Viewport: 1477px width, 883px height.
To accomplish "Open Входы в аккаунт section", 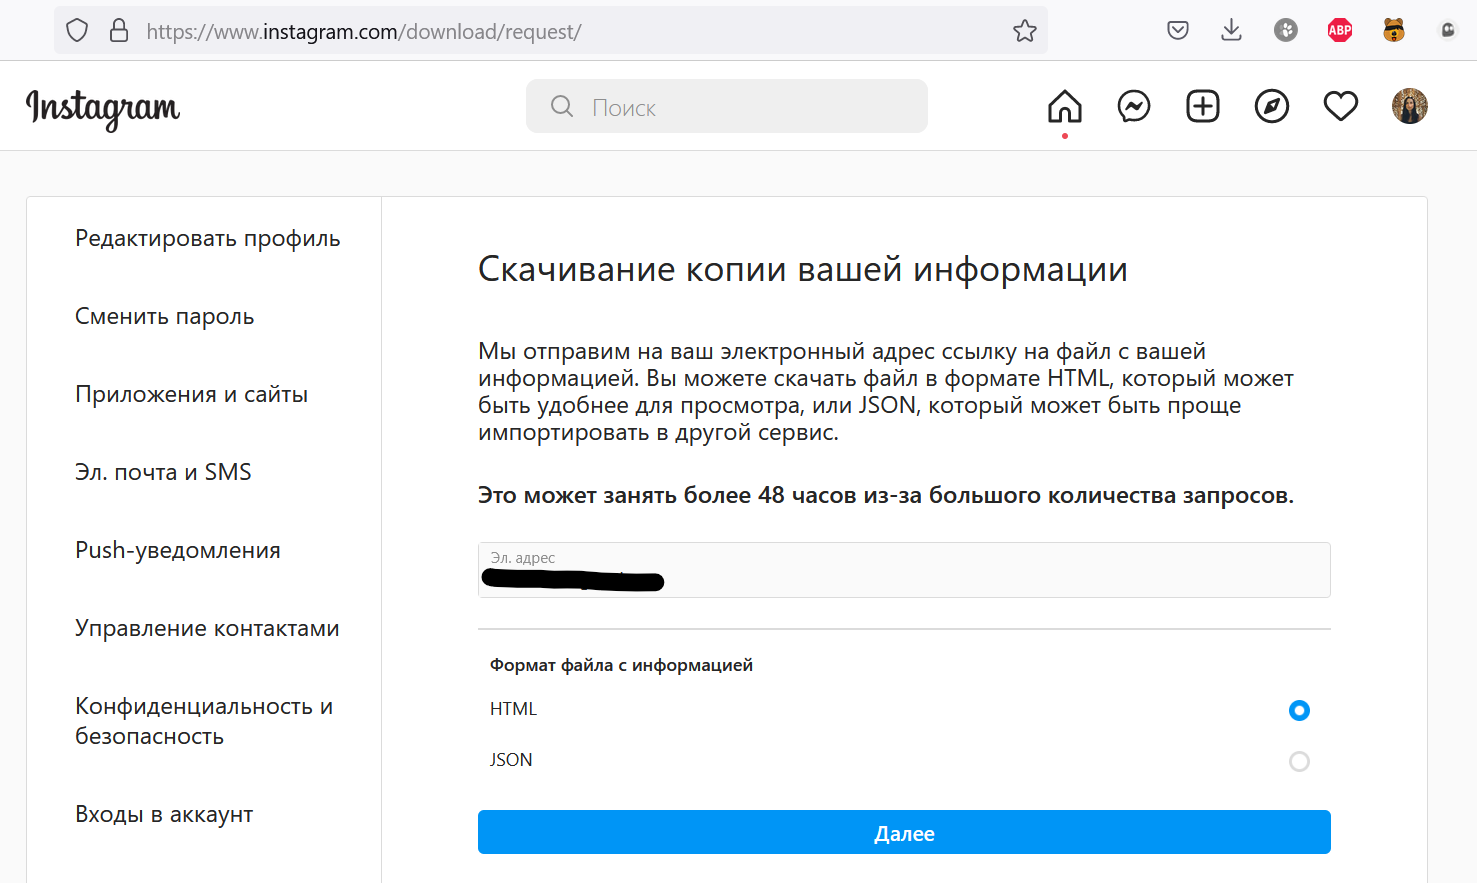I will click(164, 814).
